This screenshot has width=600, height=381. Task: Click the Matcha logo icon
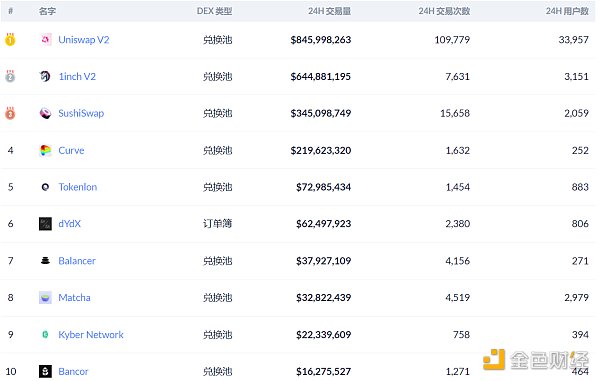pyautogui.click(x=45, y=298)
